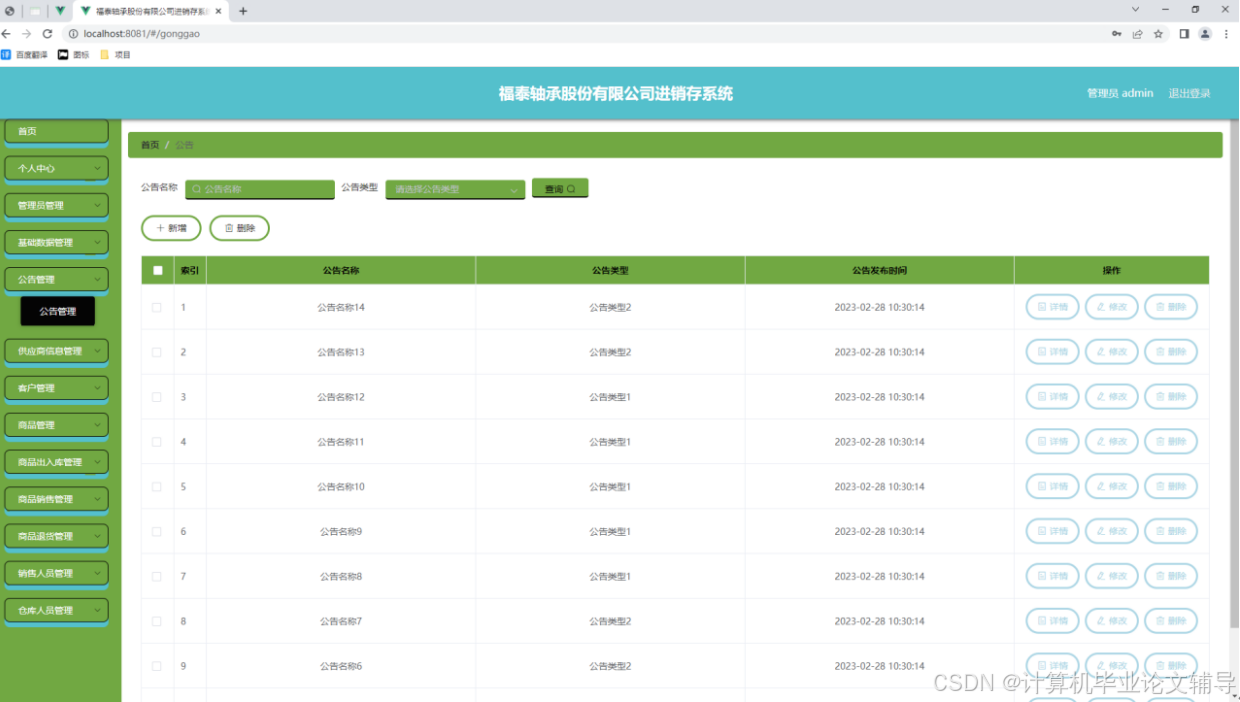Image resolution: width=1240 pixels, height=702 pixels.
Task: Click 修改 for 公告名称10
Action: tap(1111, 487)
